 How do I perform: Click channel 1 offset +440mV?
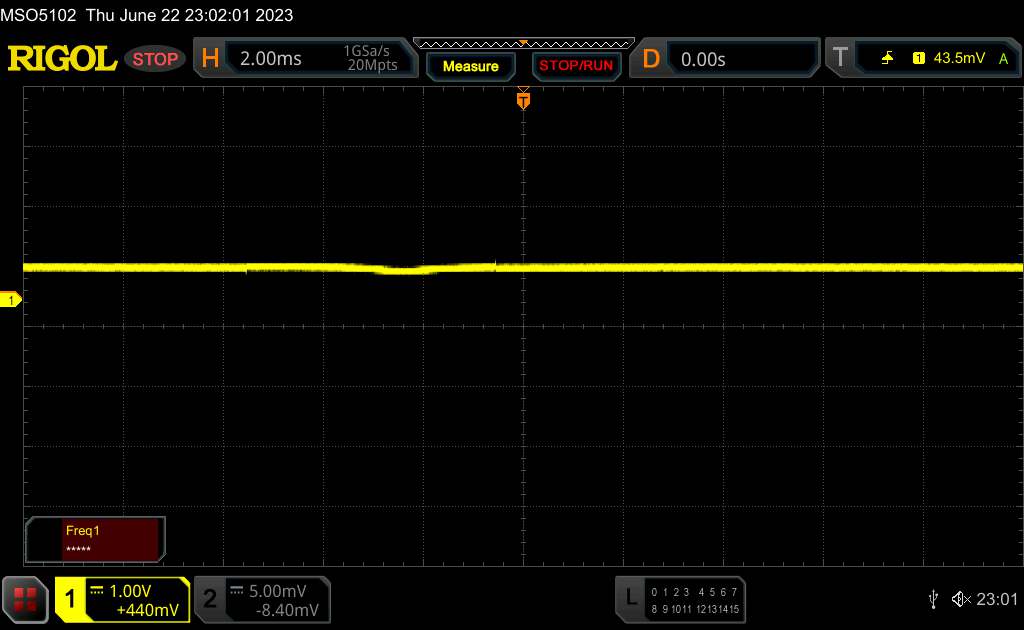(x=147, y=610)
